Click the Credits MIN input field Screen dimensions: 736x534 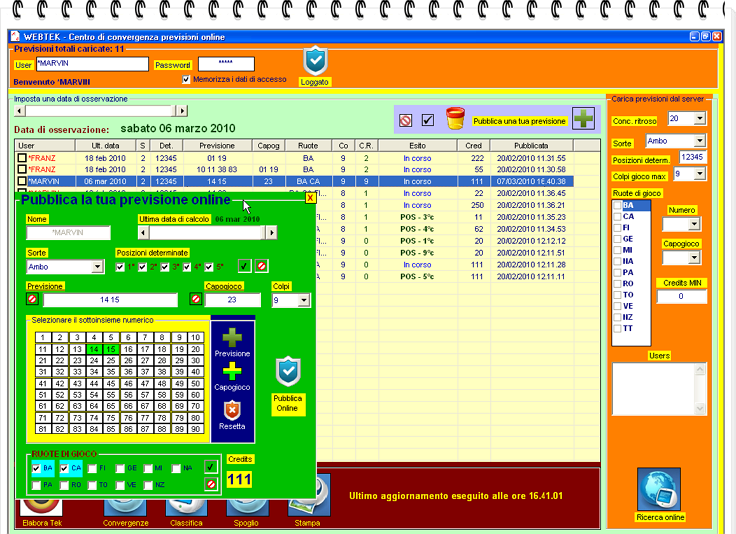(682, 296)
